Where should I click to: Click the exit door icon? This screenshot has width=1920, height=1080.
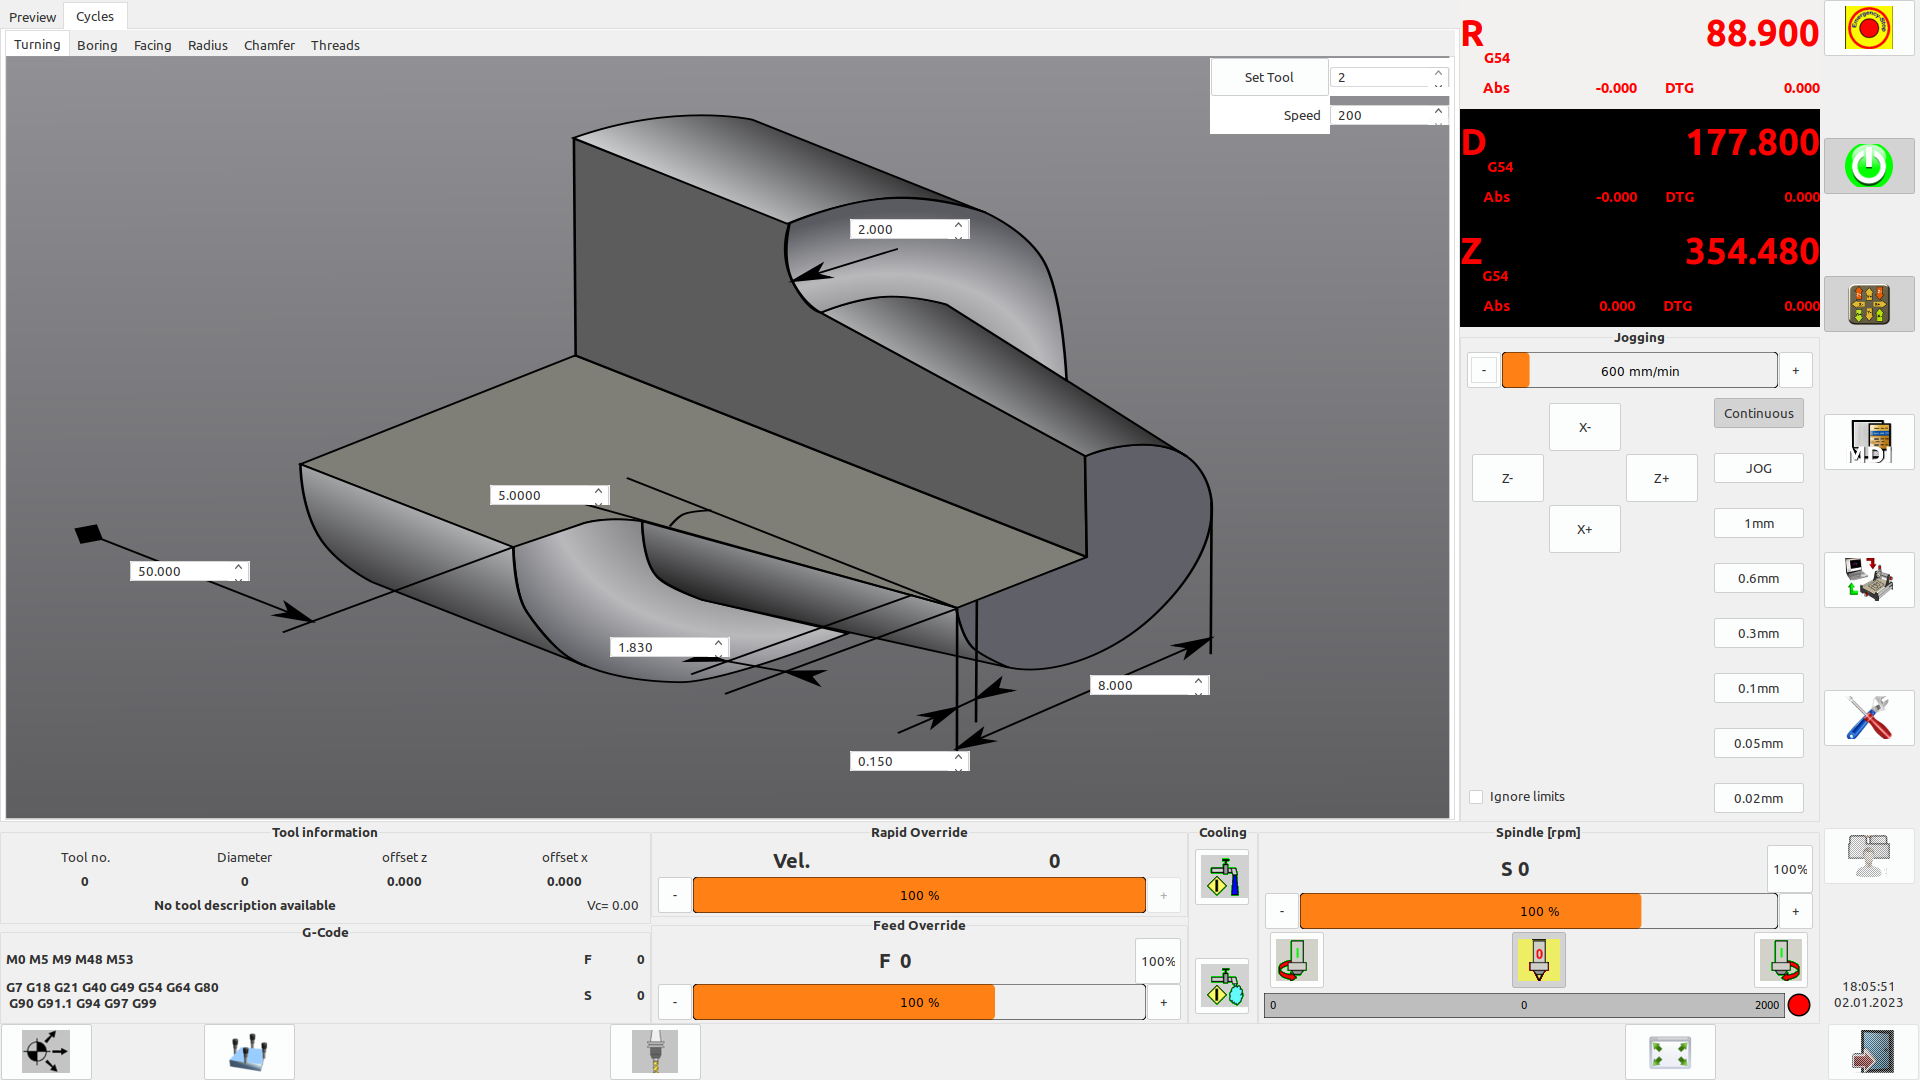[1873, 1052]
